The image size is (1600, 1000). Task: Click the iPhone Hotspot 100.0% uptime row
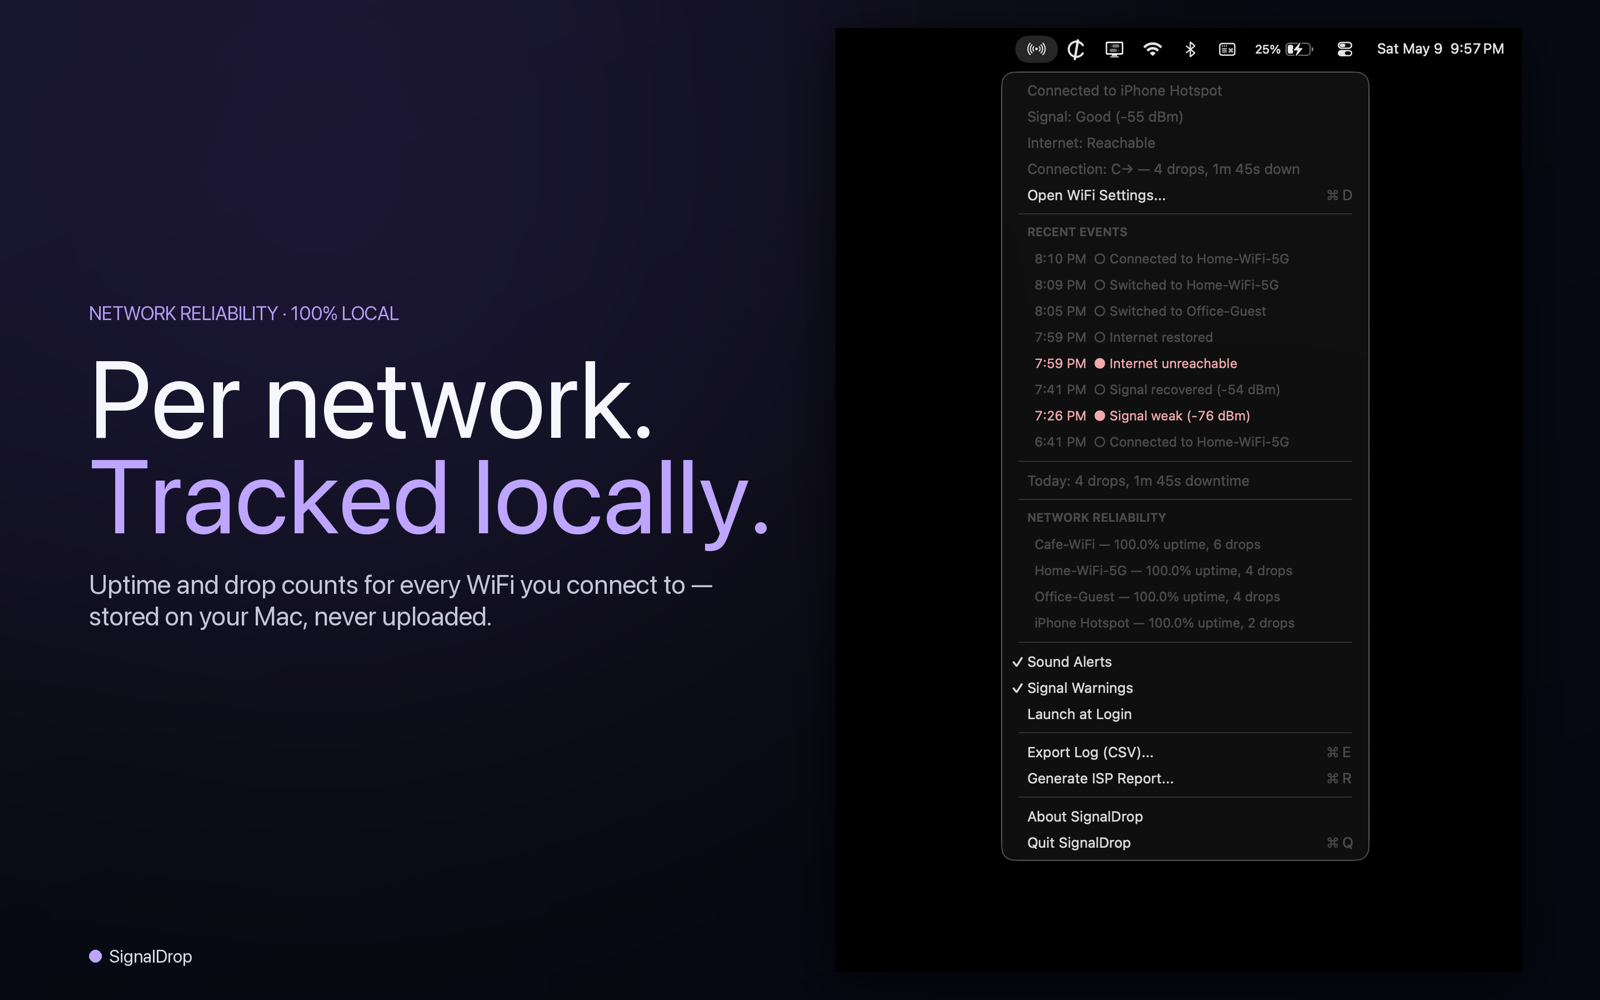[x=1185, y=622]
